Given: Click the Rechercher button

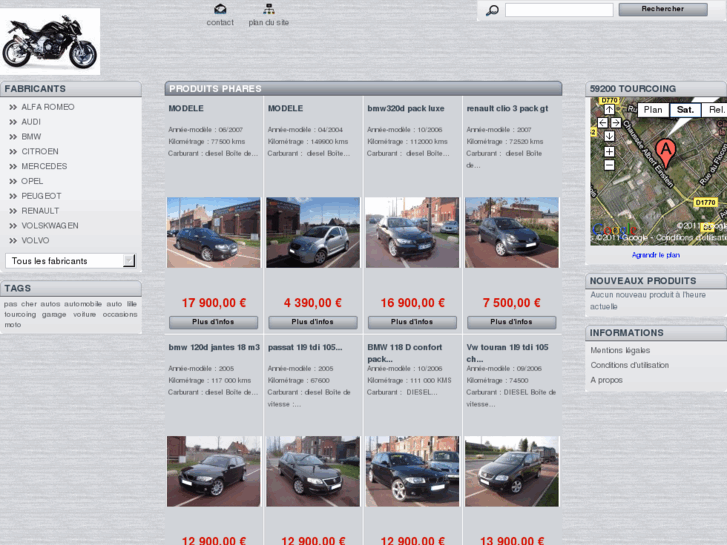Looking at the screenshot, I should (x=663, y=9).
